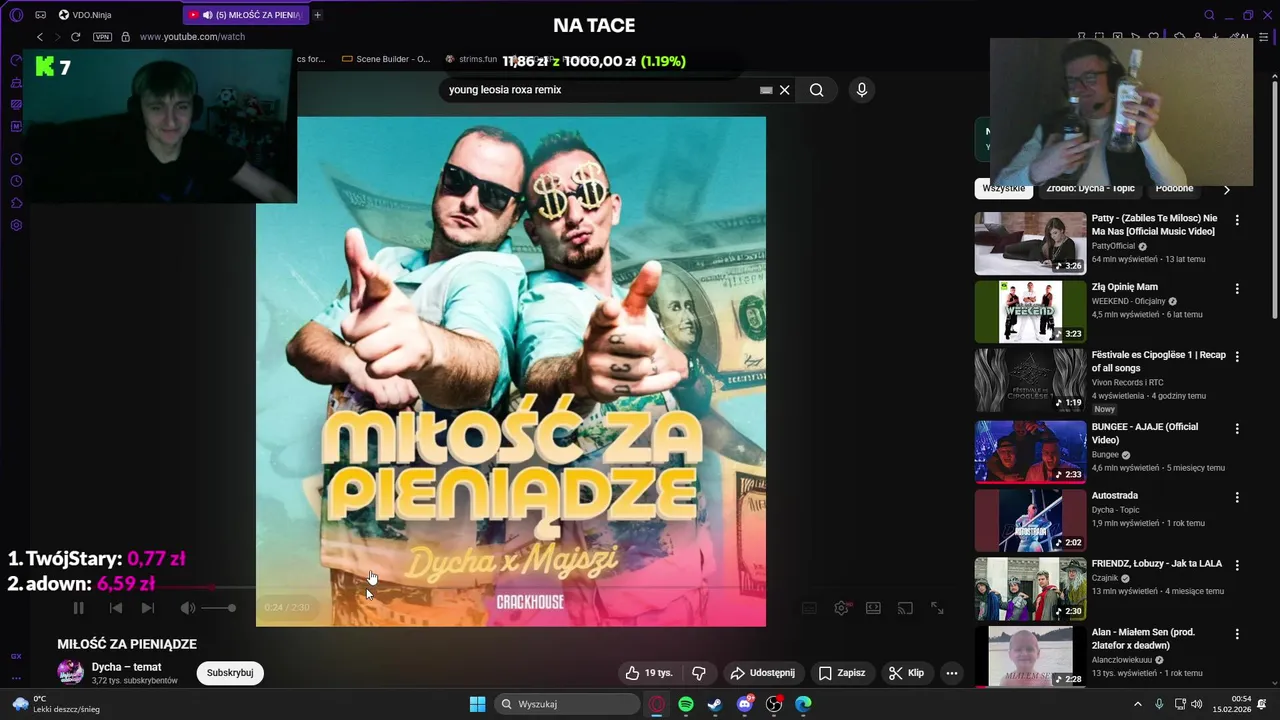1280x720 pixels.
Task: Toggle the browser VPN badge
Action: [x=102, y=37]
